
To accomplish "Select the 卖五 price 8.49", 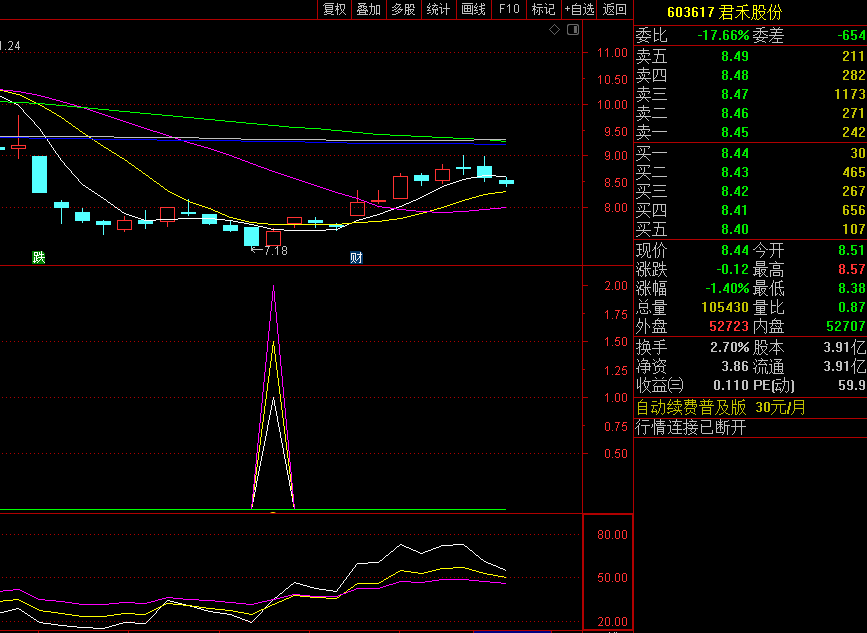I will coord(735,56).
